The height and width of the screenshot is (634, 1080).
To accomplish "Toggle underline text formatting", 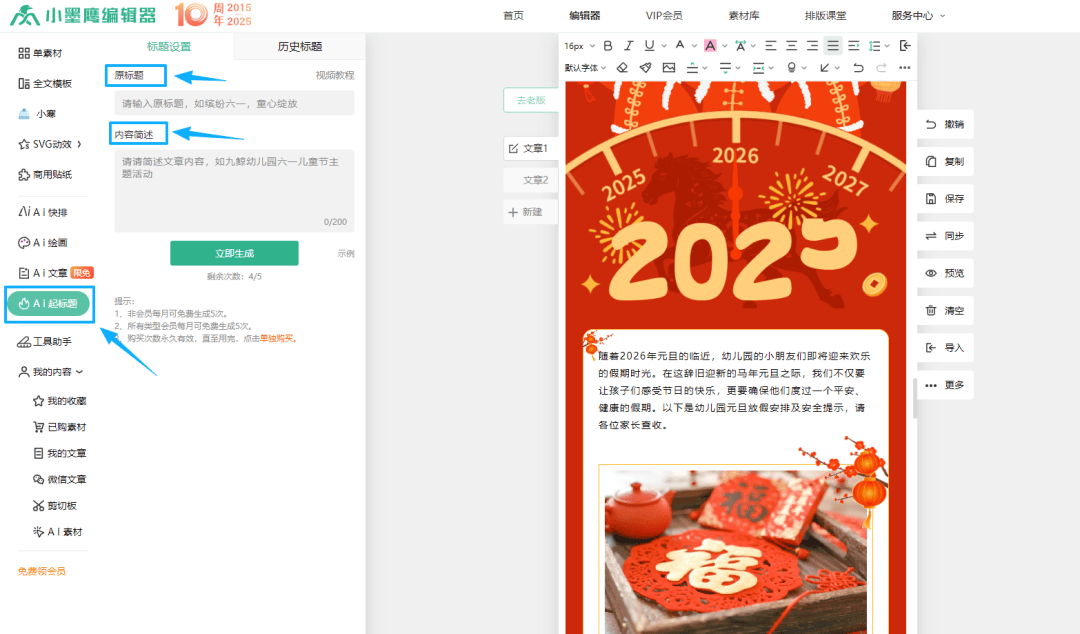I will click(649, 46).
